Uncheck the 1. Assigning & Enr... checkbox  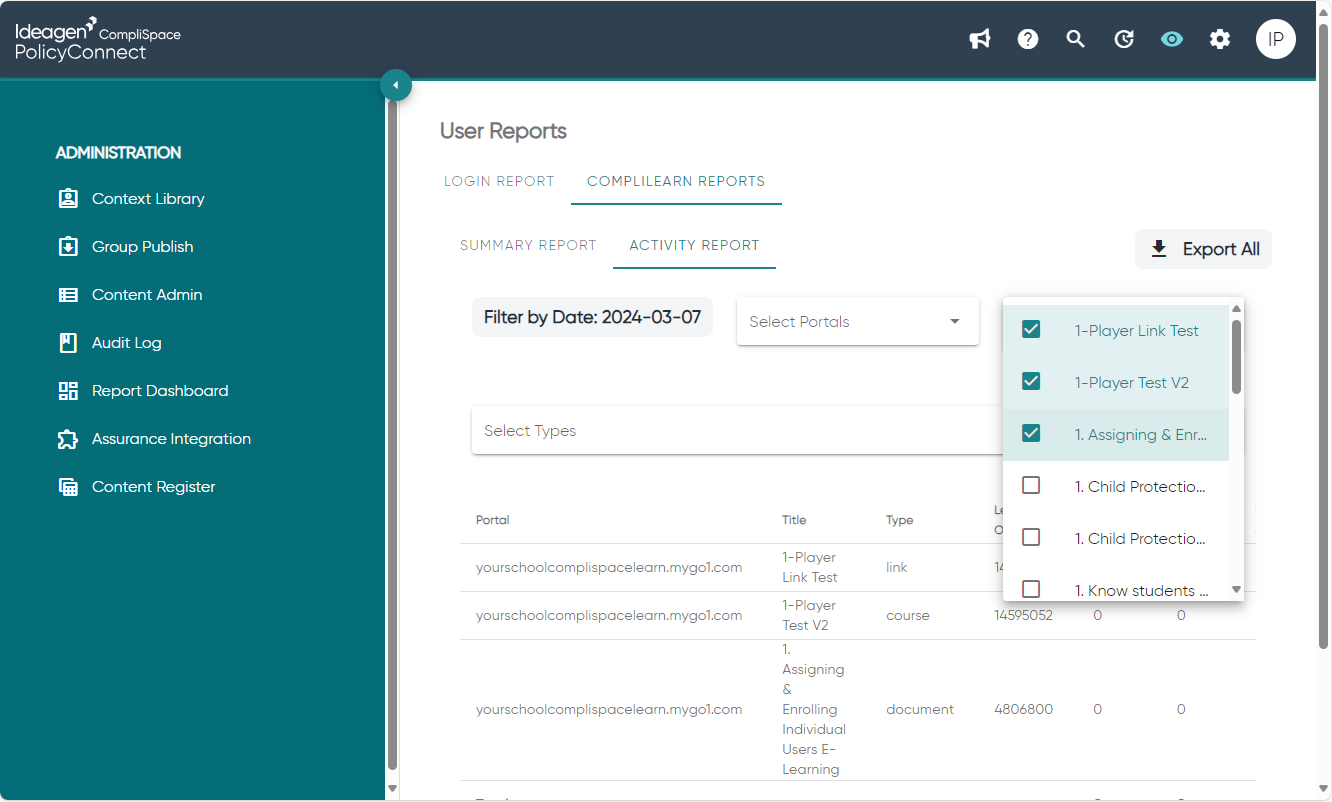[1031, 433]
